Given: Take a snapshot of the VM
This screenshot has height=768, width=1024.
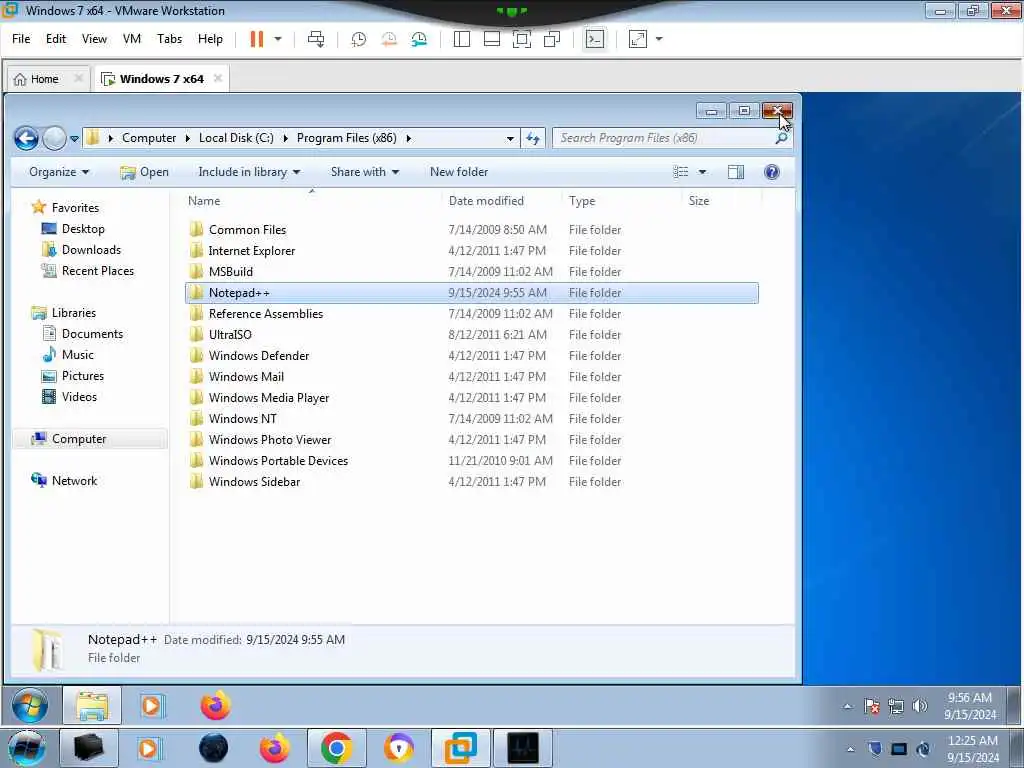Looking at the screenshot, I should (359, 39).
